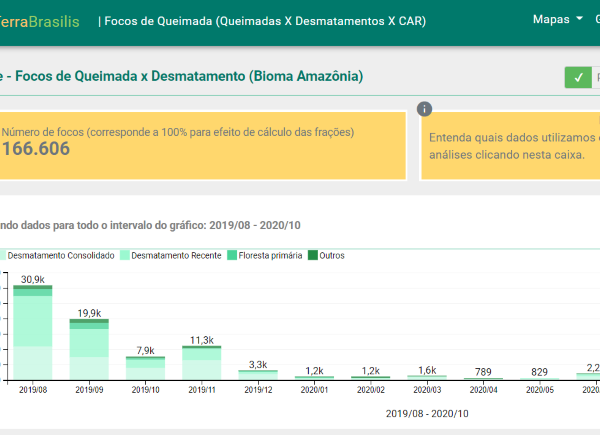The height and width of the screenshot is (435, 600).
Task: Toggle the green checkmark switch
Action: [x=578, y=78]
